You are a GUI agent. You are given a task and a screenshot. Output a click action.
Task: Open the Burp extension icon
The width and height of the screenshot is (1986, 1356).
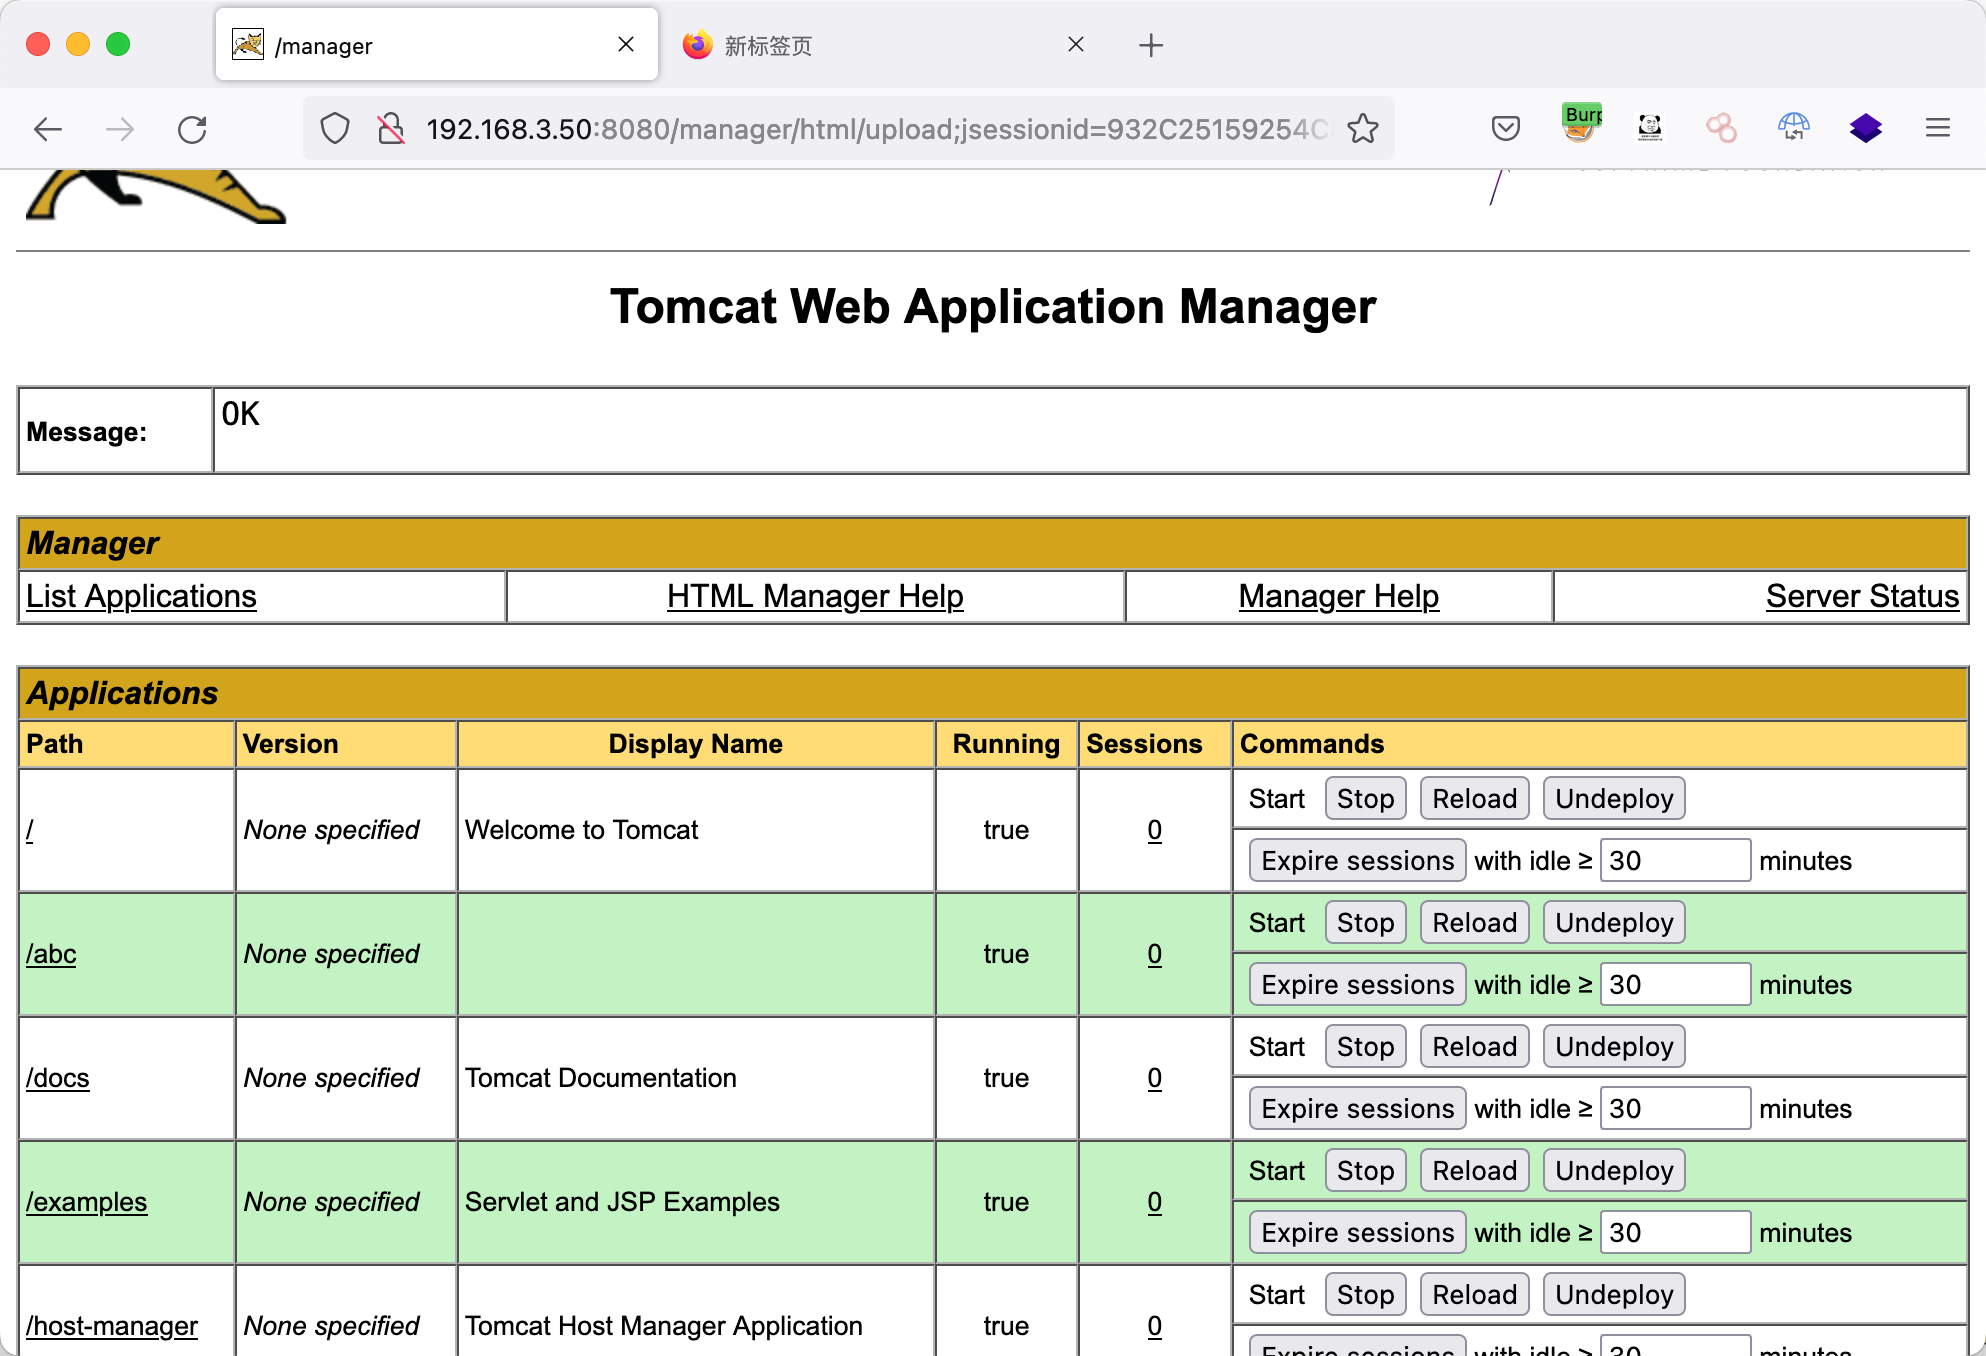pos(1581,125)
